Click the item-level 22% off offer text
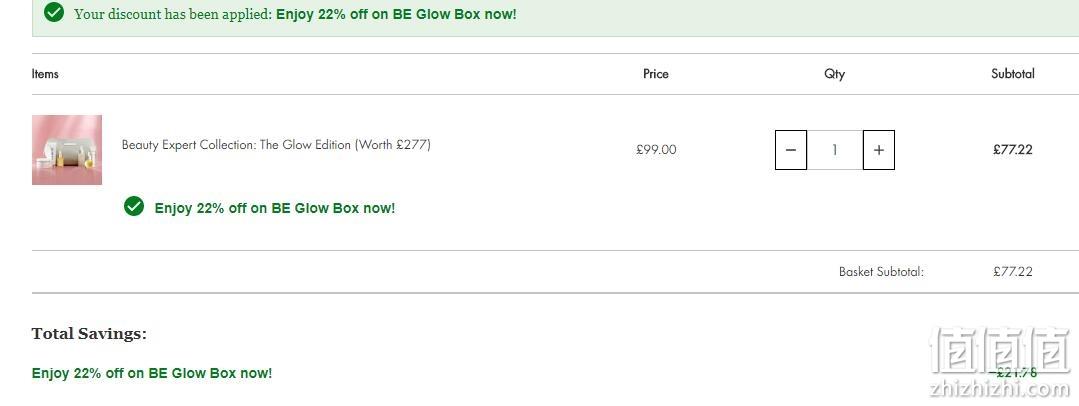 [275, 208]
